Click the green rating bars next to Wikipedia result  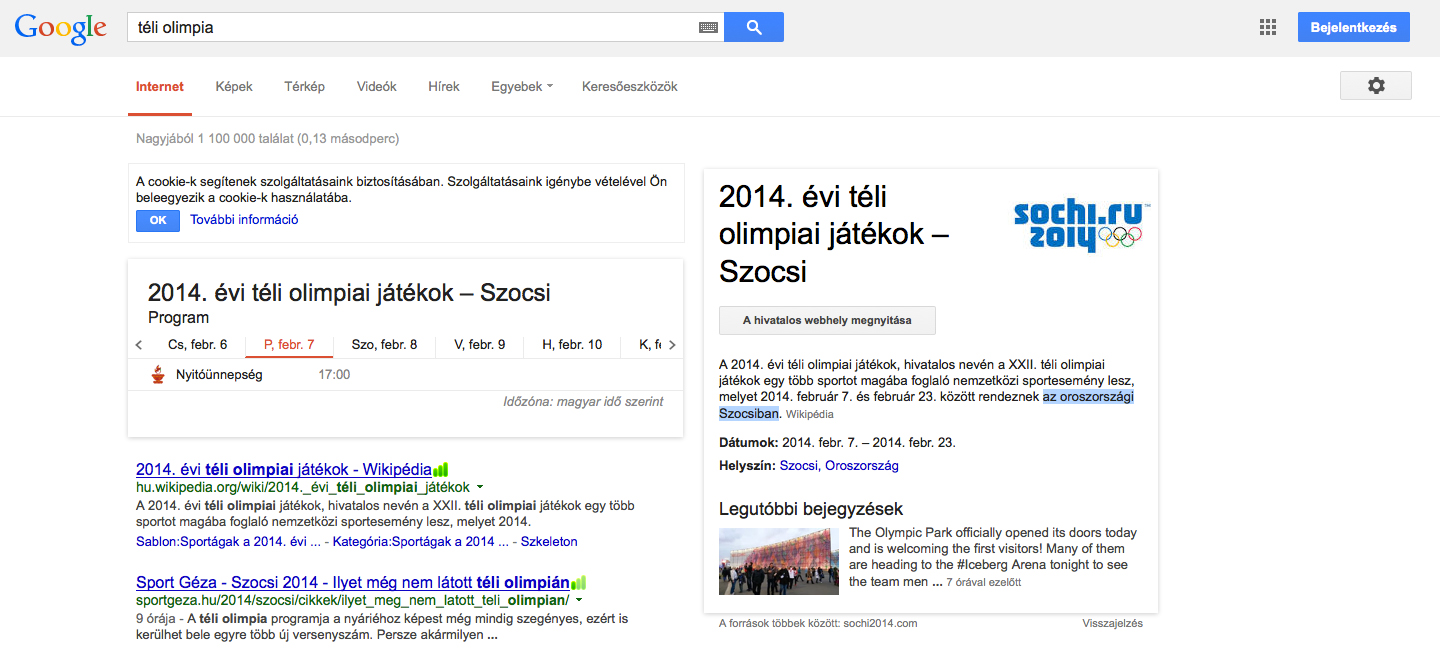point(441,469)
